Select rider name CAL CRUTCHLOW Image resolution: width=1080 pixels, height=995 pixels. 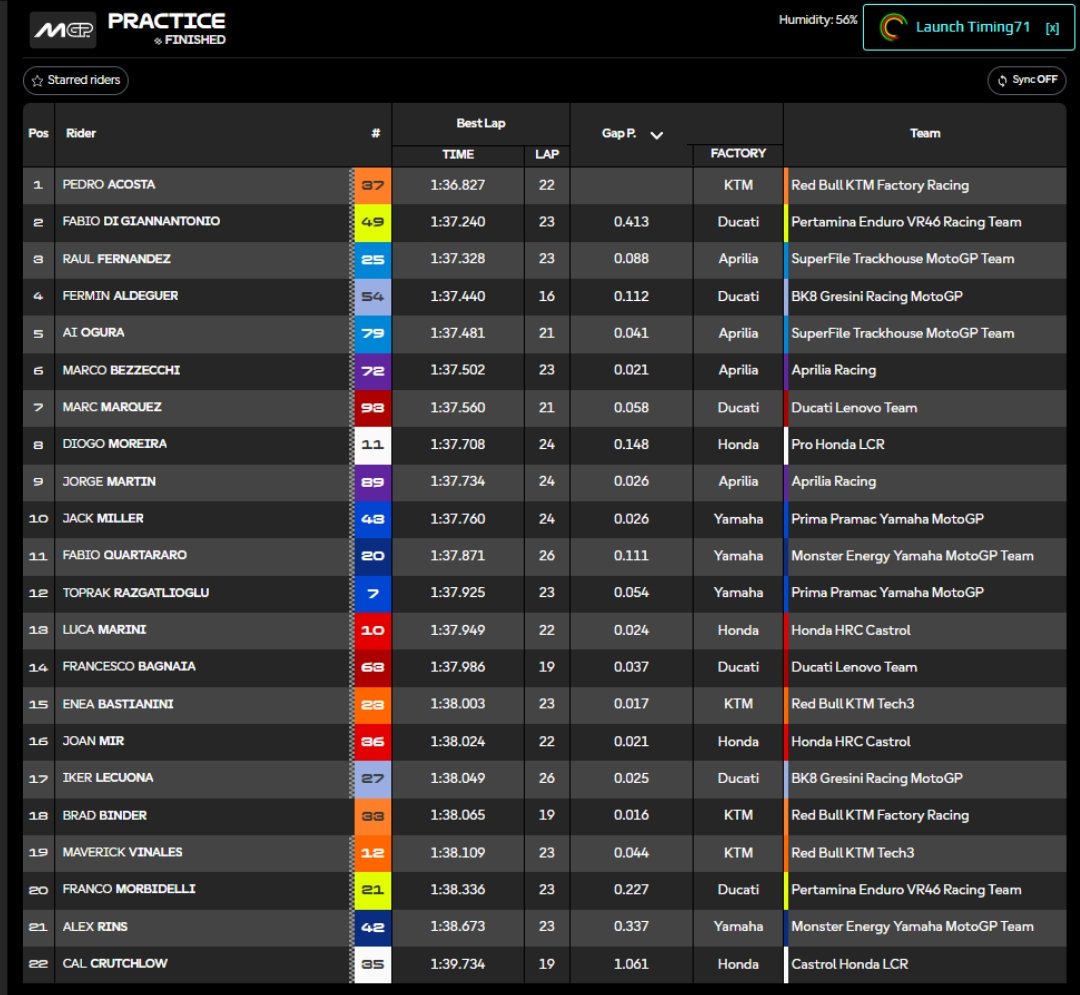click(x=115, y=963)
